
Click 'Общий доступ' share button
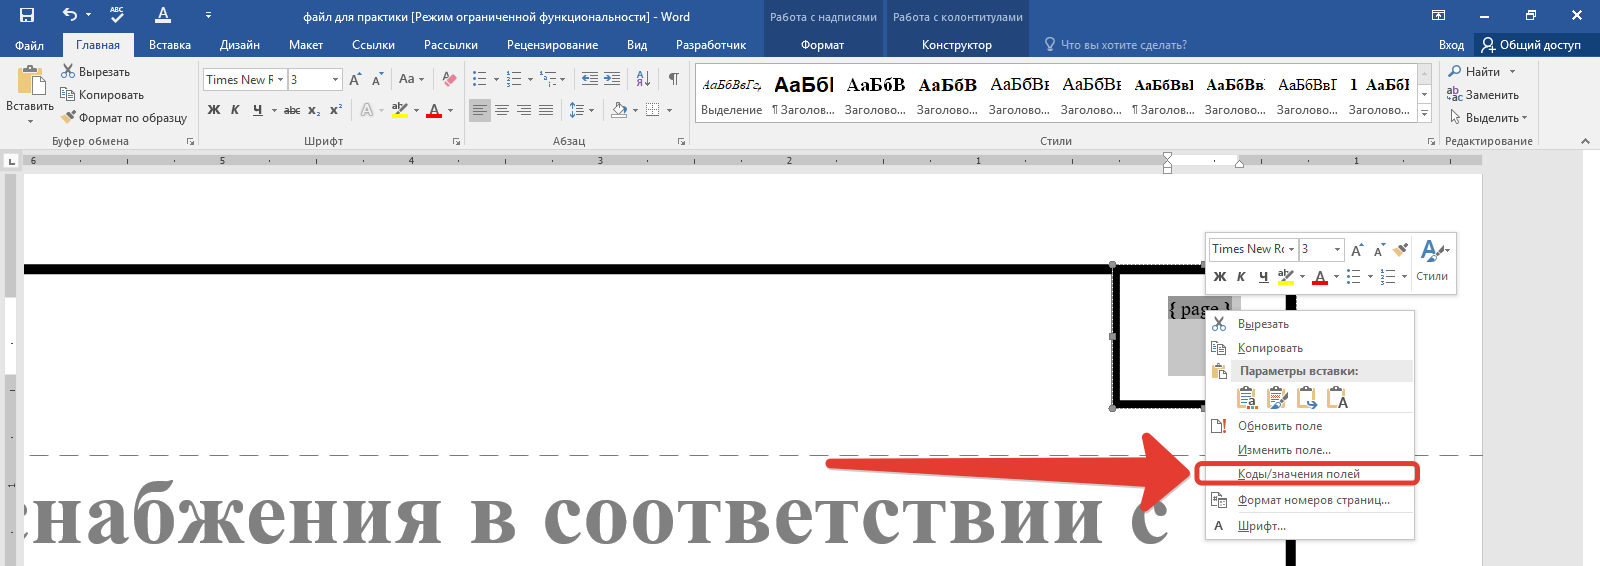pos(1531,45)
